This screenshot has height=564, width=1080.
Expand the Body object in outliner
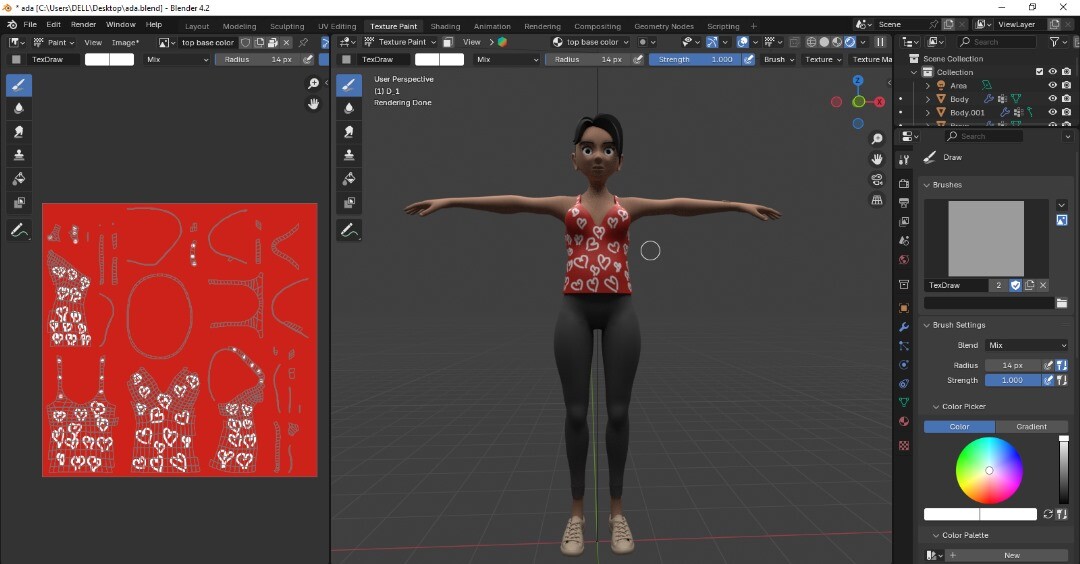928,99
